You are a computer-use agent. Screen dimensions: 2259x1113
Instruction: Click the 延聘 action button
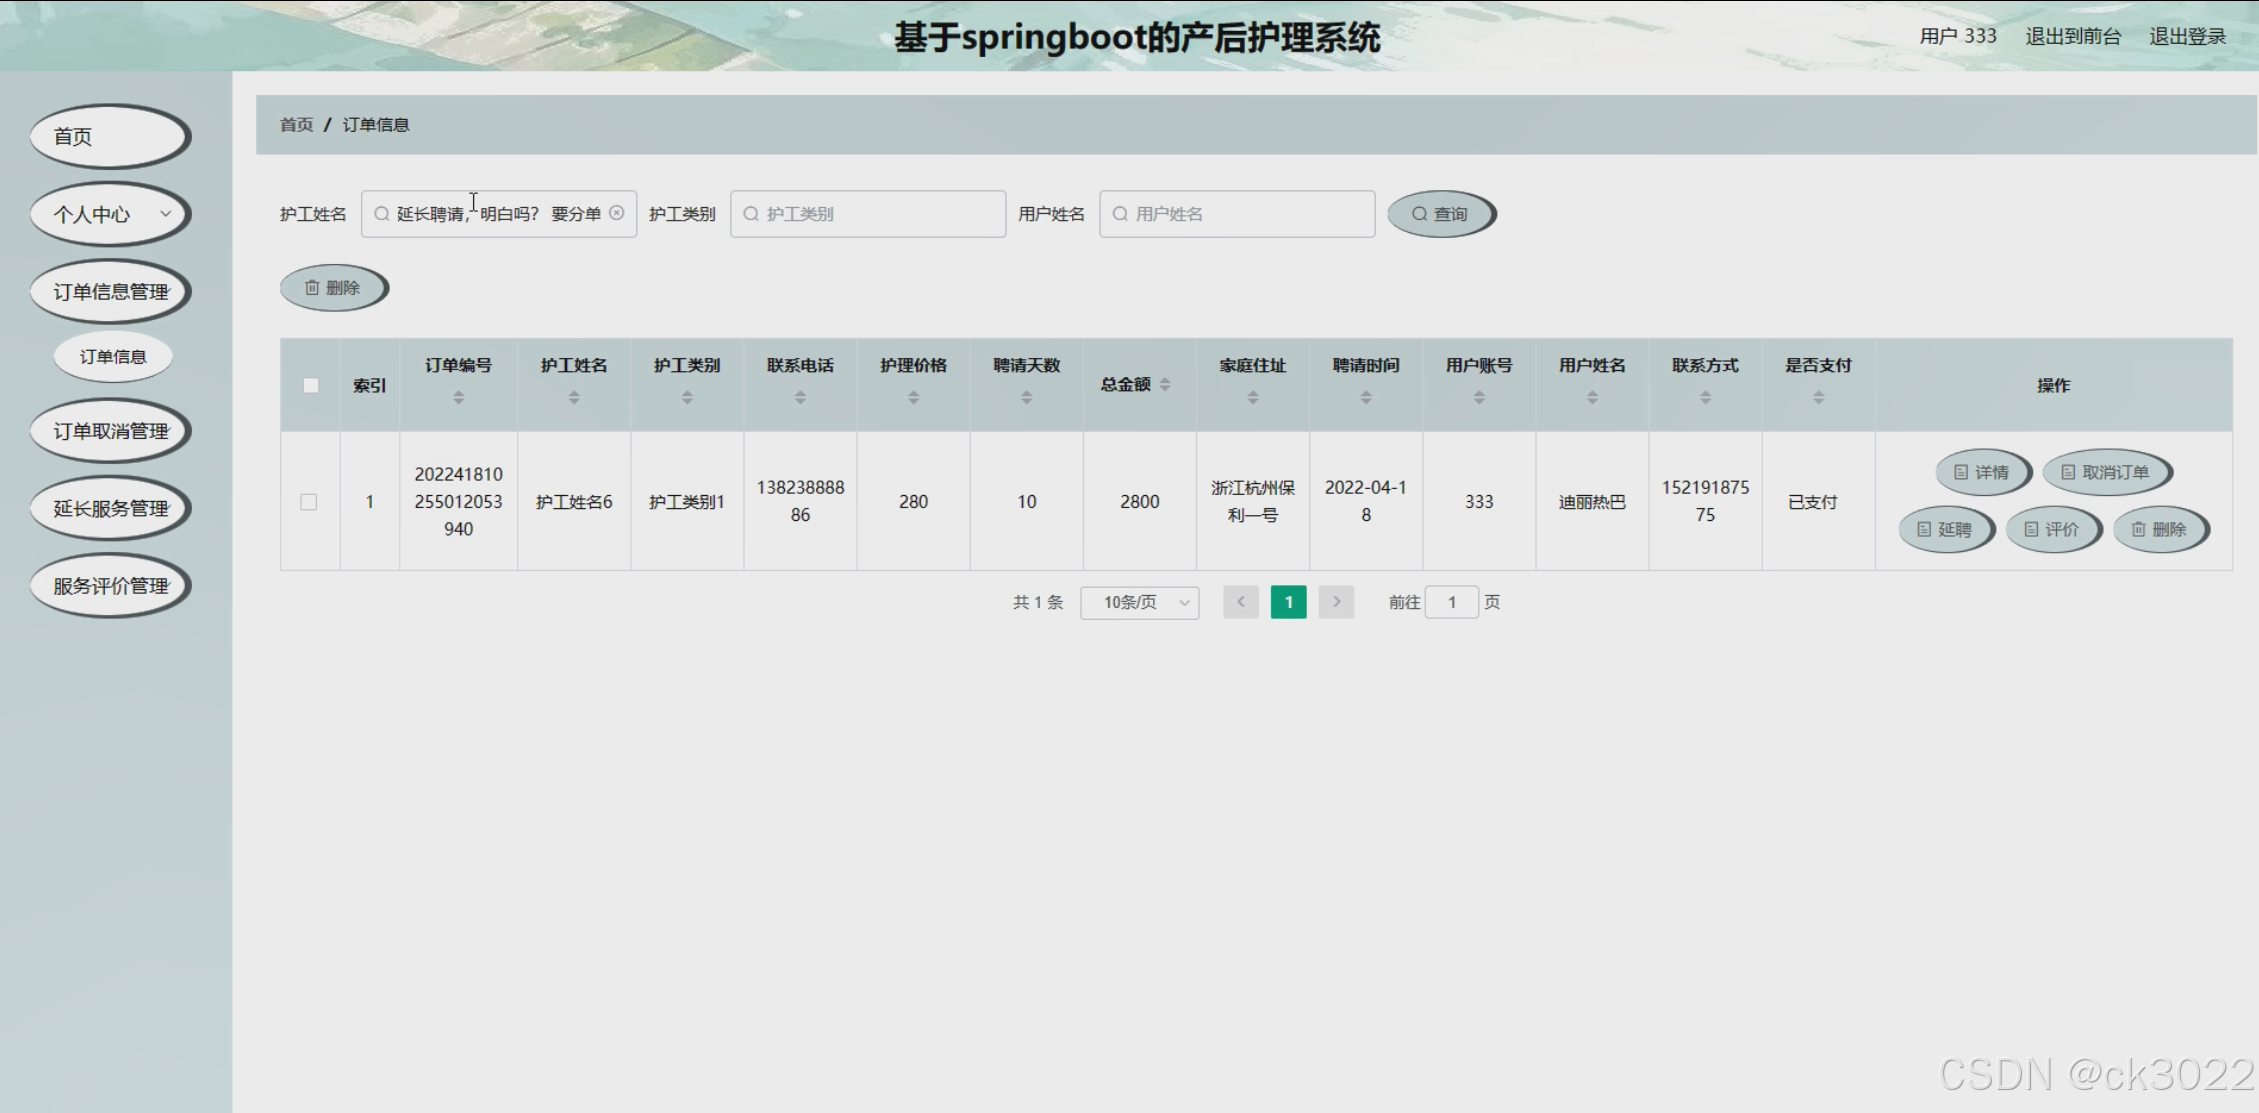click(x=1945, y=529)
